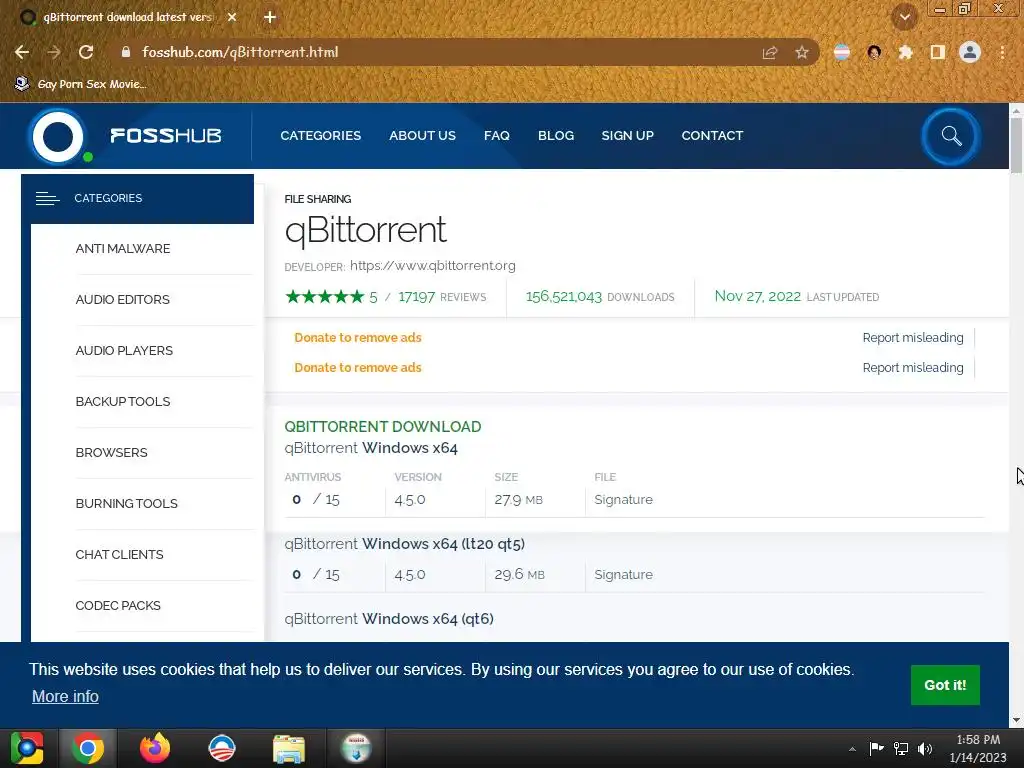Download qBittorrent Windows x64
Screen dimensions: 1024x768
click(x=371, y=448)
